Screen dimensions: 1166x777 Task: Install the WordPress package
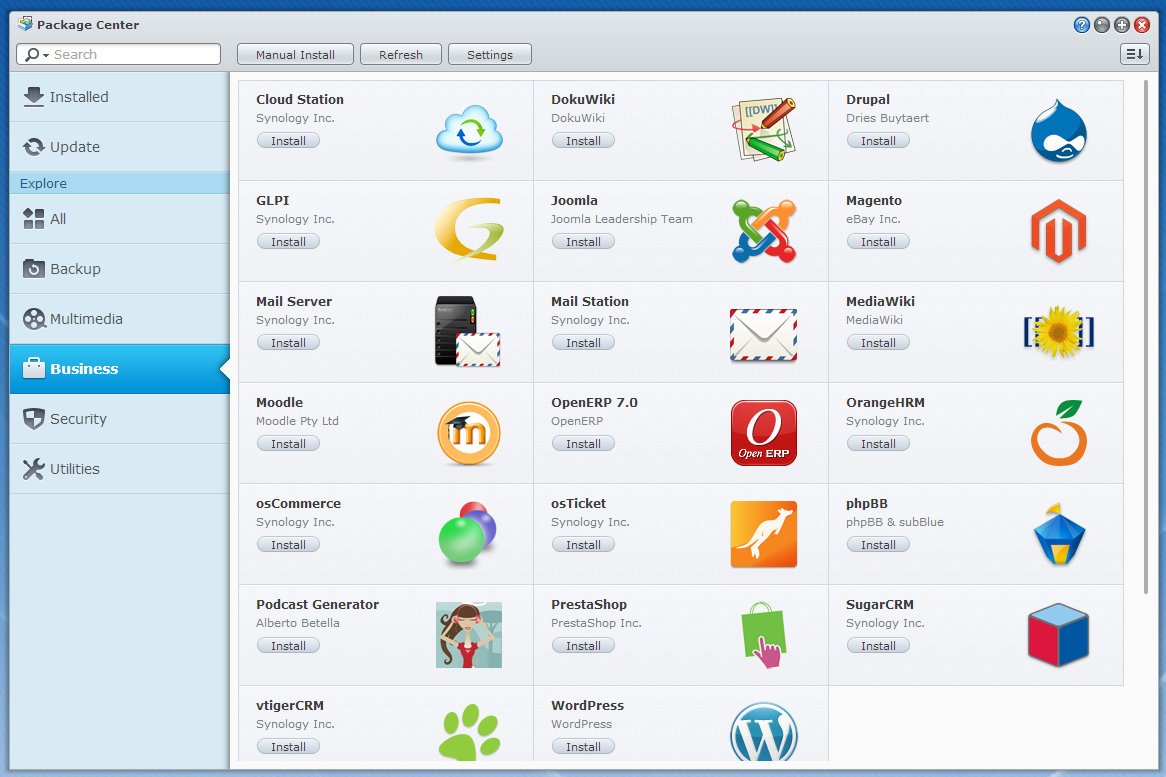(x=583, y=747)
